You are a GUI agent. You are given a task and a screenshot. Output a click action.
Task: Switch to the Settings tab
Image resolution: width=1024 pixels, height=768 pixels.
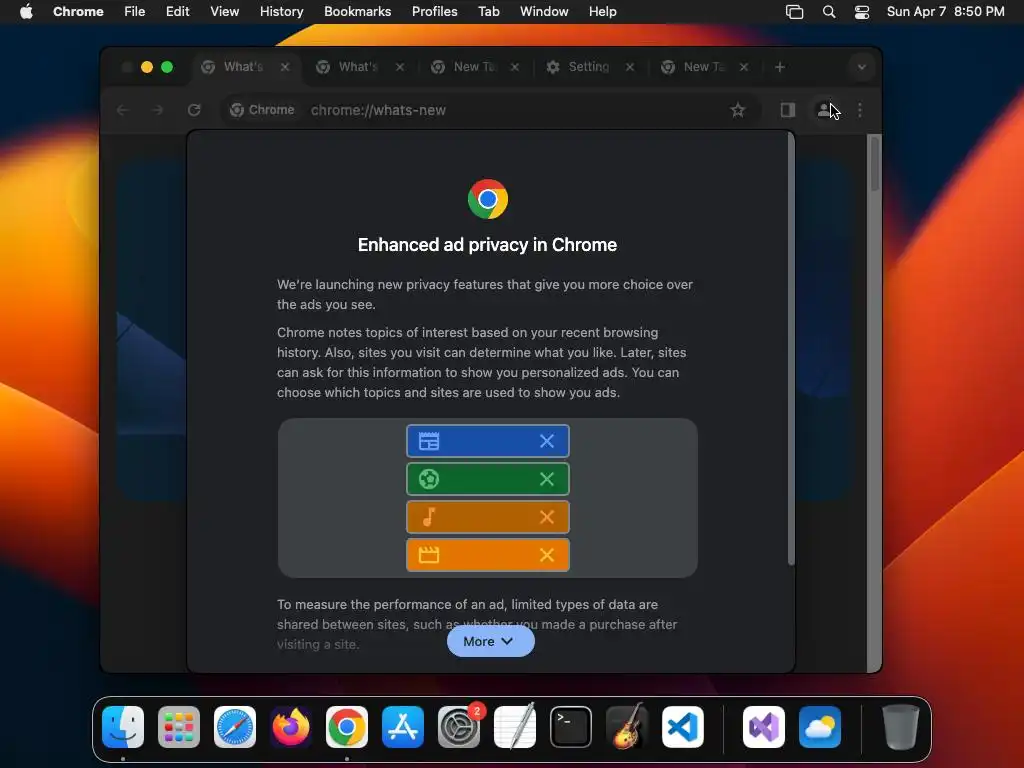click(x=590, y=67)
